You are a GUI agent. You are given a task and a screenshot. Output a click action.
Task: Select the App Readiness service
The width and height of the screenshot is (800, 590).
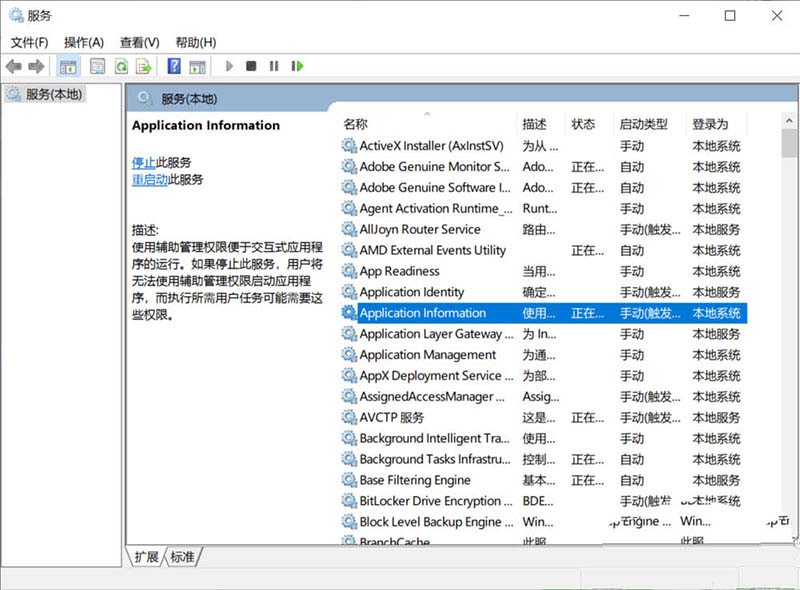click(x=544, y=272)
